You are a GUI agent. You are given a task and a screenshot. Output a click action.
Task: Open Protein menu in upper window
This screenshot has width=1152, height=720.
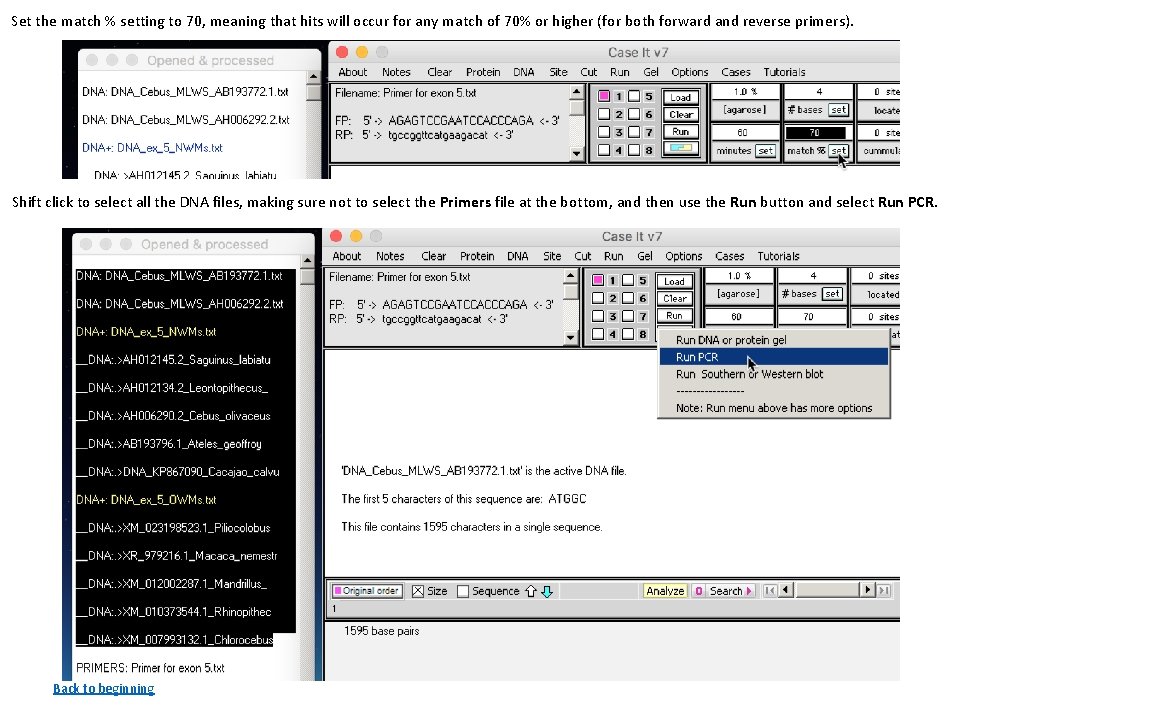(x=483, y=72)
